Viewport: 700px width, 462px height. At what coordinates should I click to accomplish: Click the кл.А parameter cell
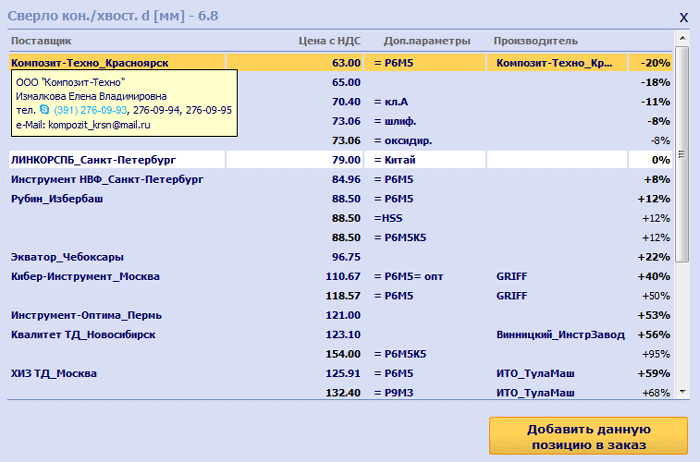coord(391,102)
